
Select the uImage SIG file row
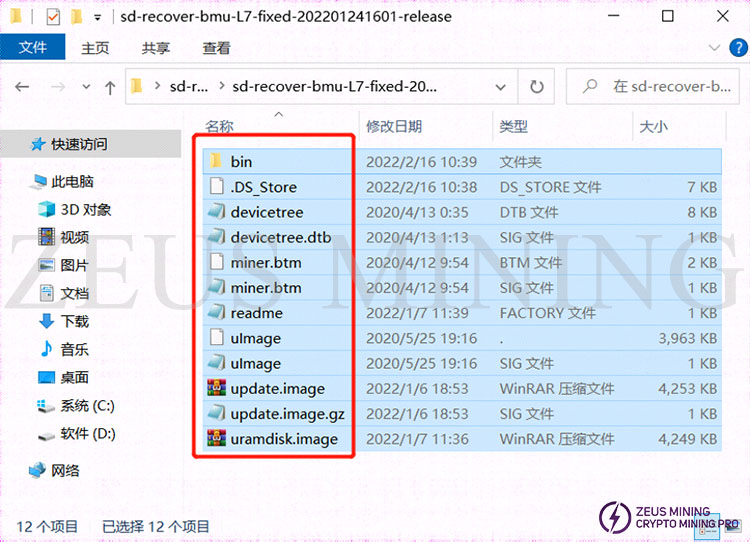[x=462, y=364]
